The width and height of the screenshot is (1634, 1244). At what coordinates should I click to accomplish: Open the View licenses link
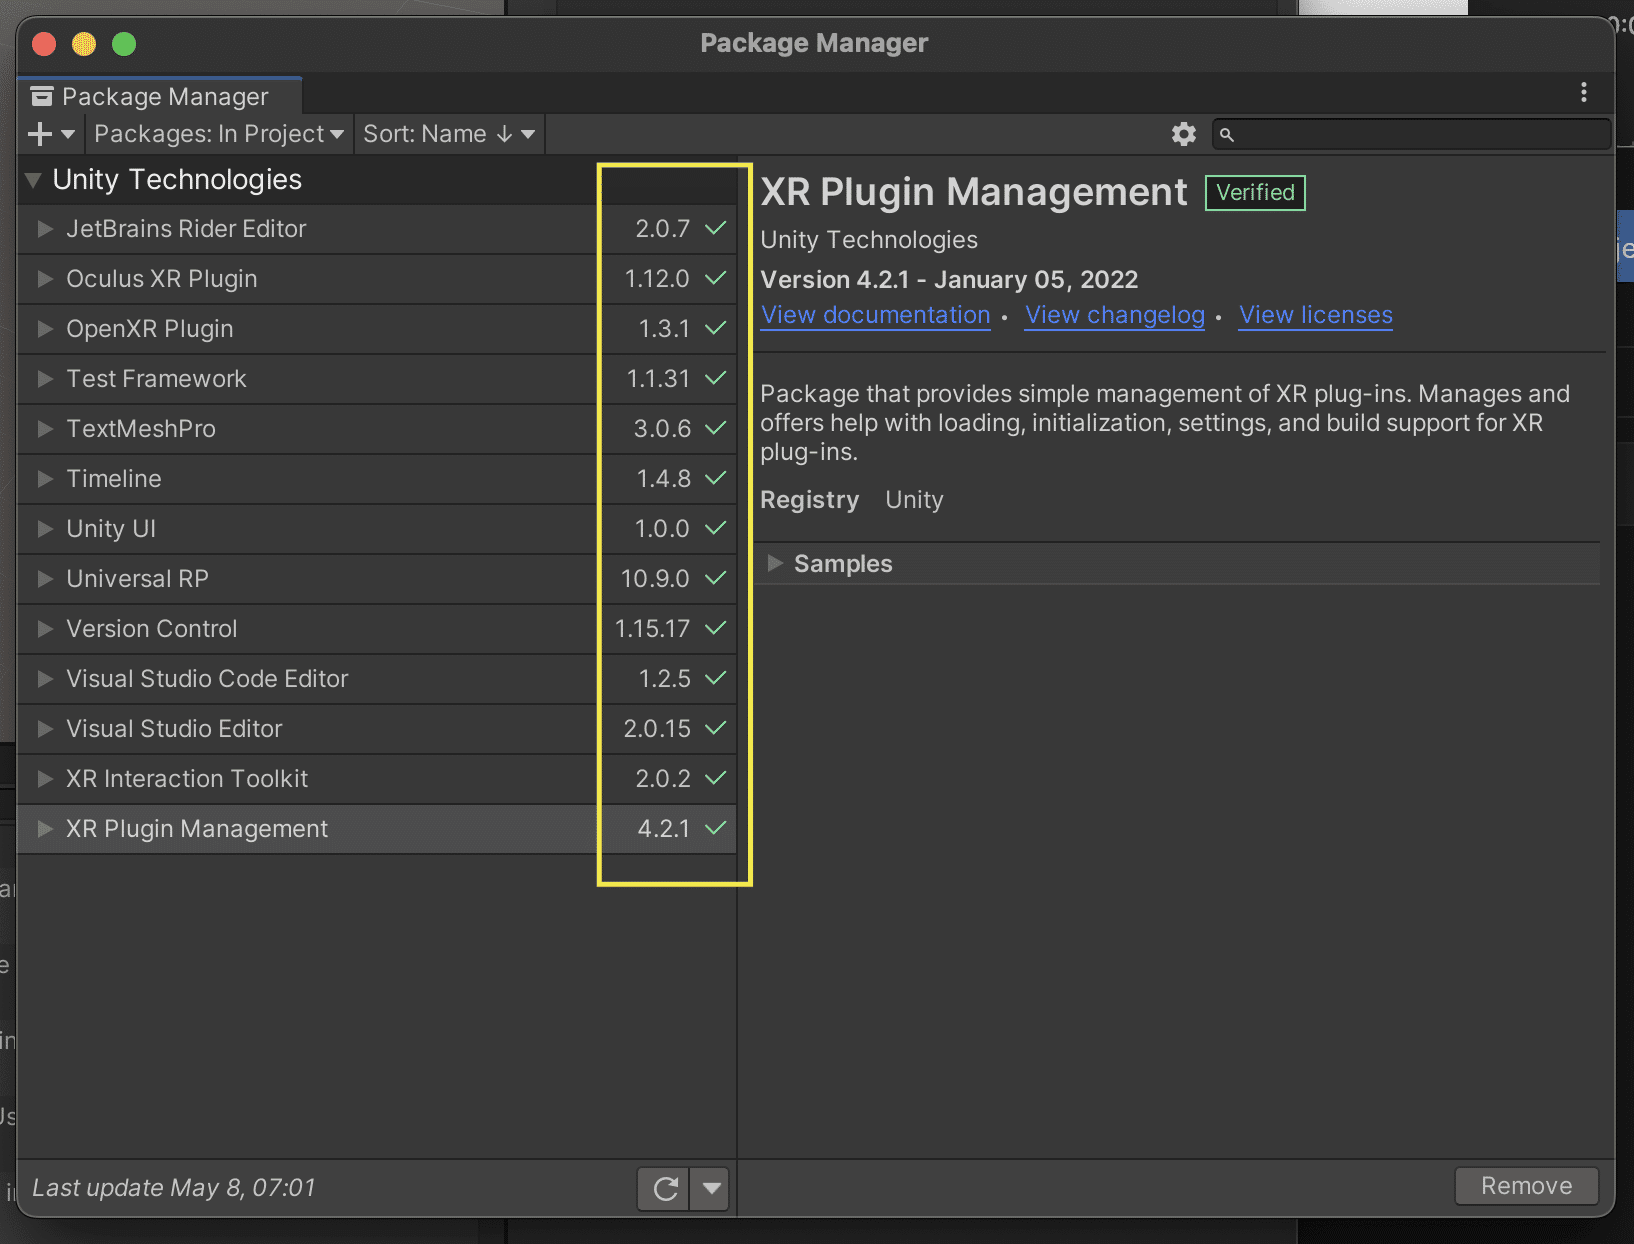coord(1315,315)
